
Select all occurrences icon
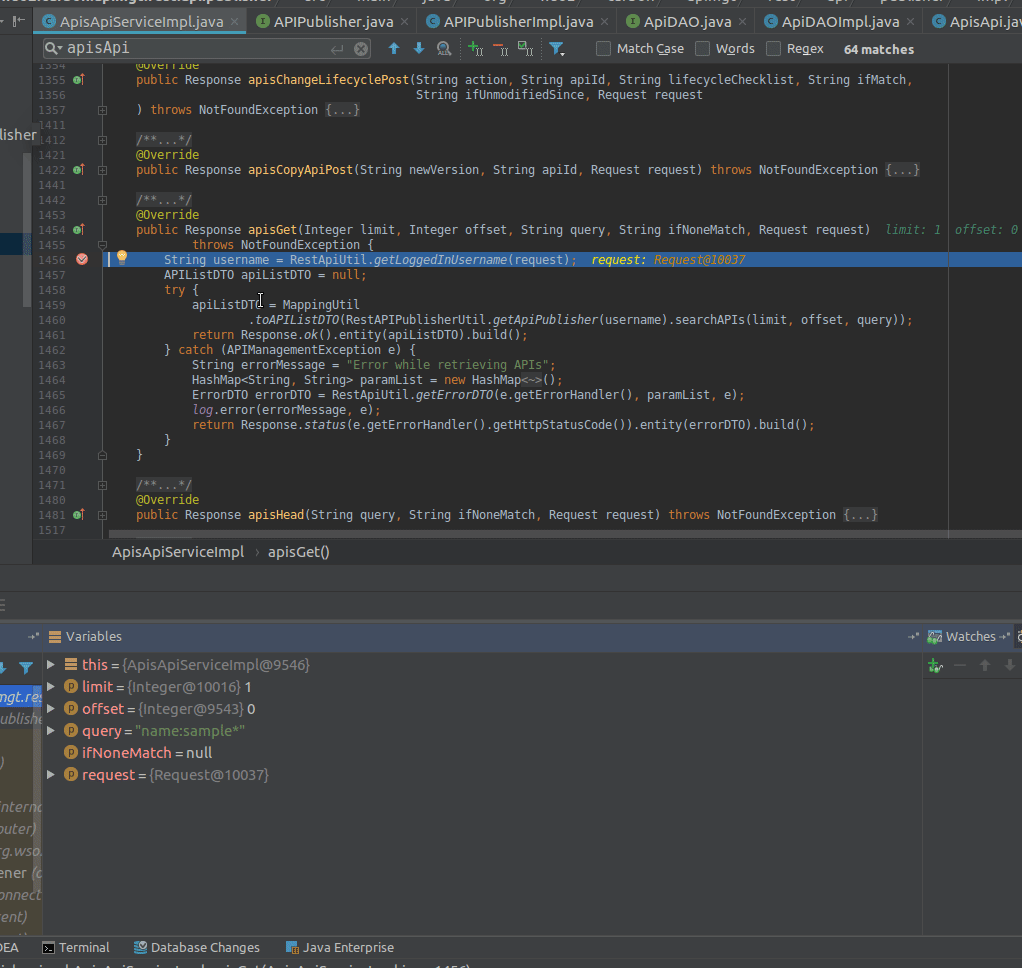point(525,48)
